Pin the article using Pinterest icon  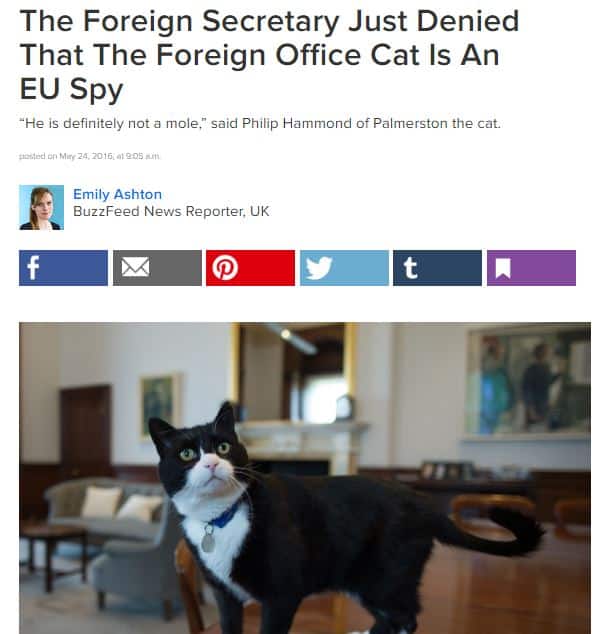click(x=250, y=268)
